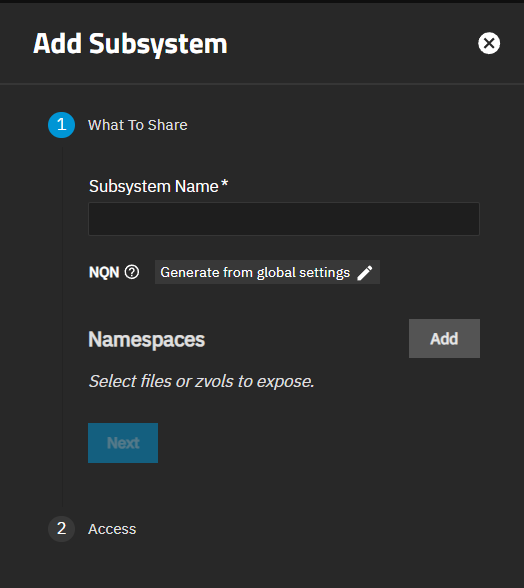Click the Next button

123,443
